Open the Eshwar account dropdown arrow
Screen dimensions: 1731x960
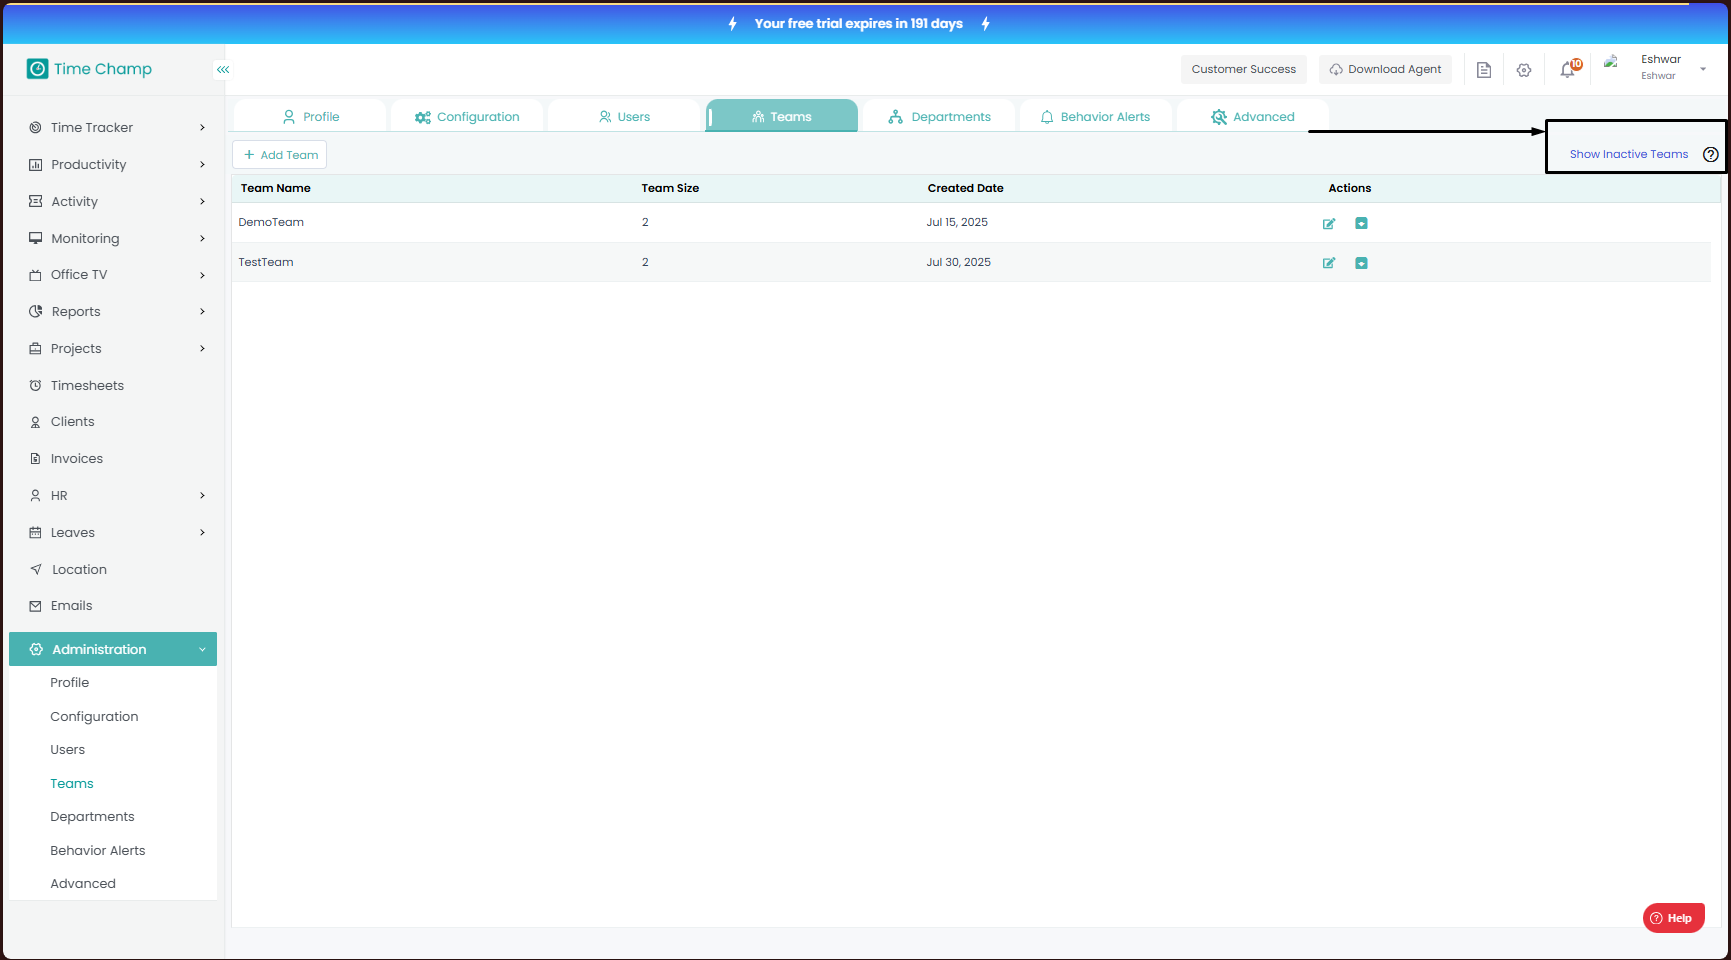pyautogui.click(x=1703, y=69)
